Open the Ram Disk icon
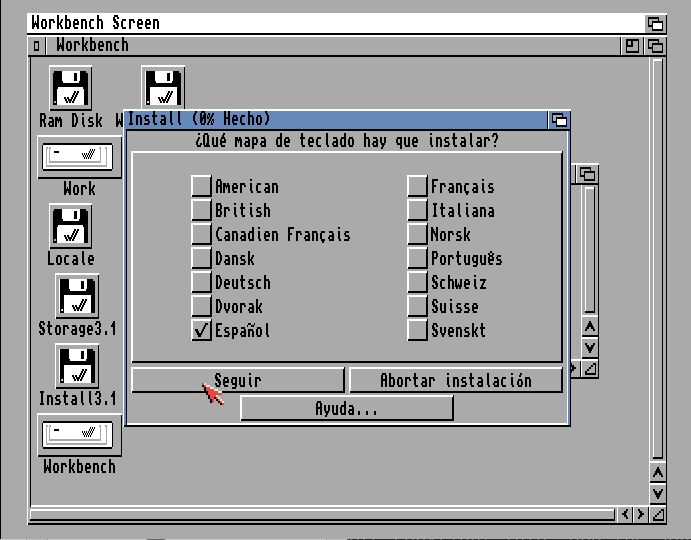 point(71,88)
